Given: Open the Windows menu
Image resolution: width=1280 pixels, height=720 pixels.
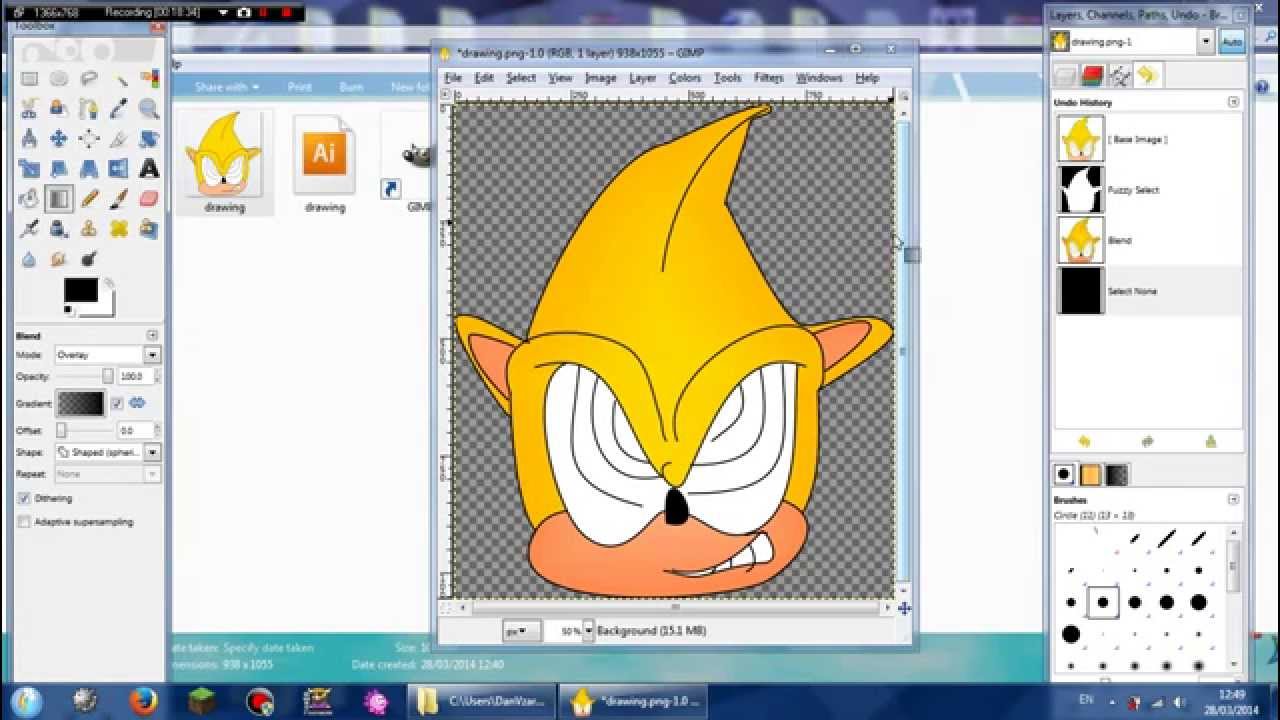Looking at the screenshot, I should coord(819,78).
